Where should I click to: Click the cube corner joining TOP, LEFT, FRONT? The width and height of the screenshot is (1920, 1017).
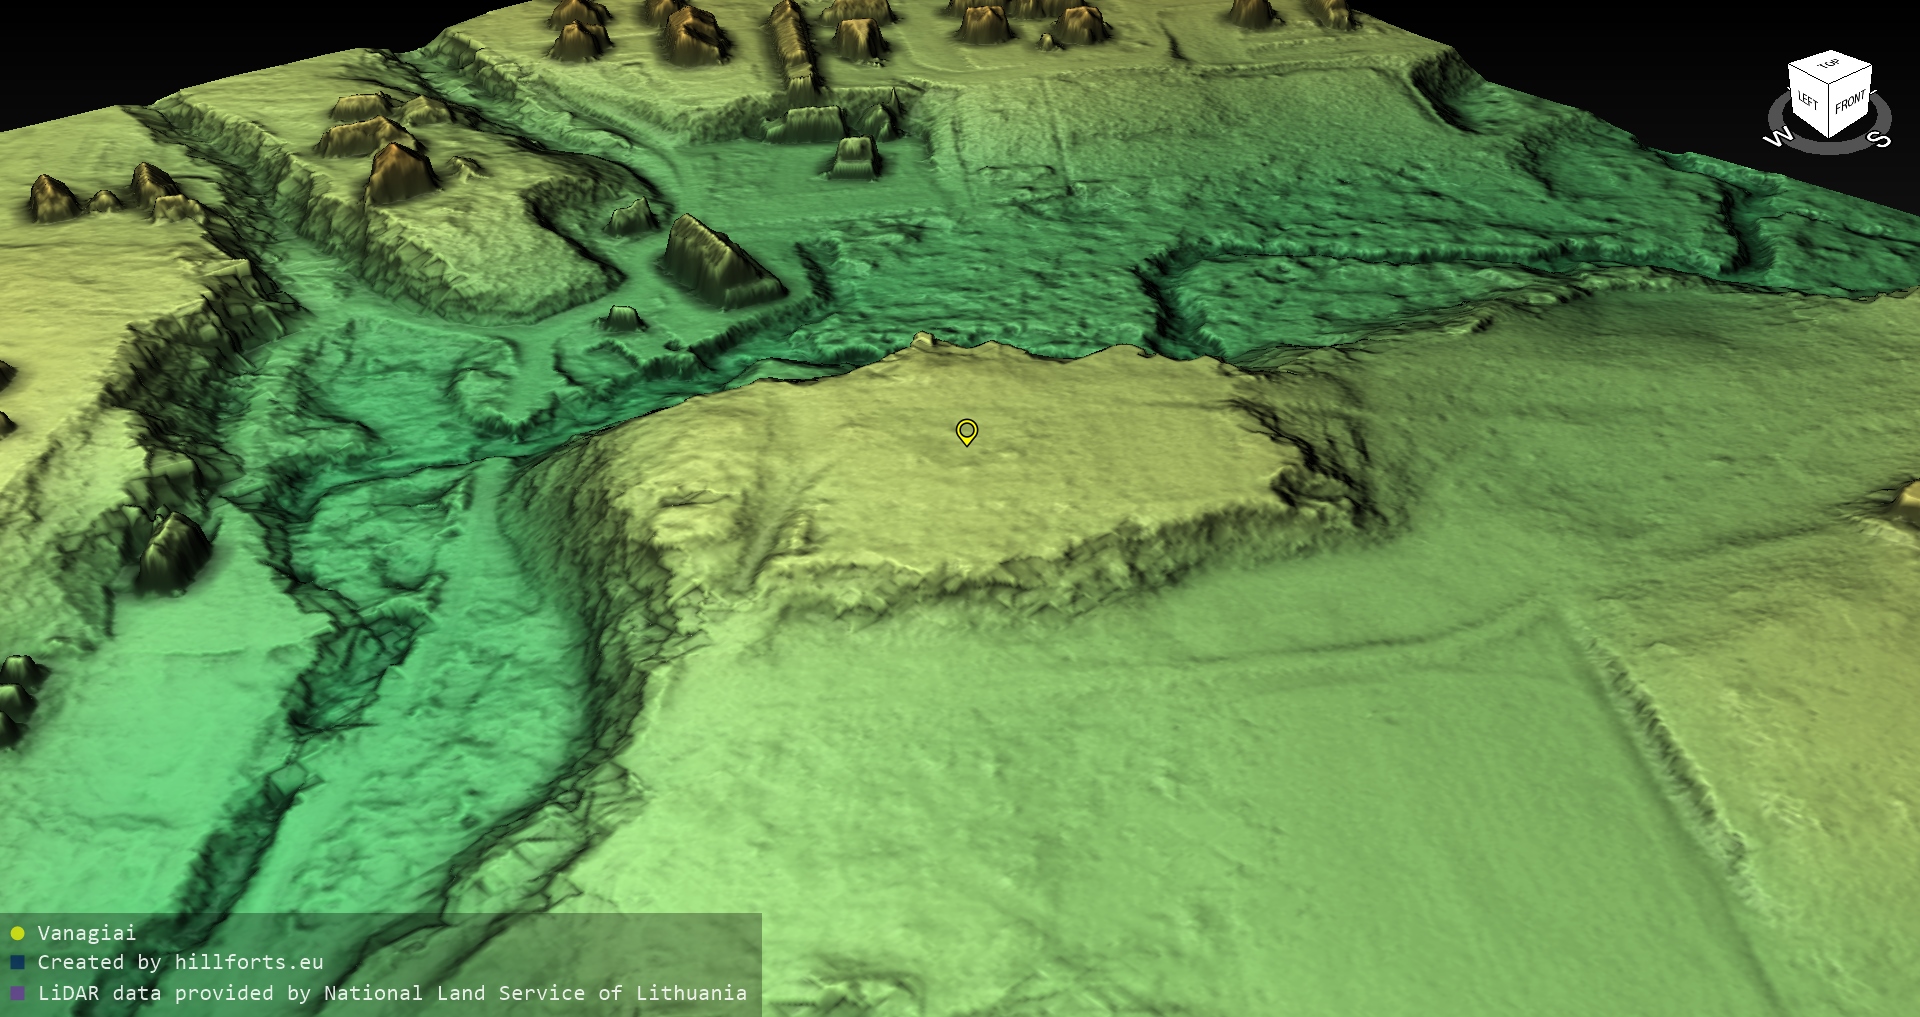(x=1830, y=83)
